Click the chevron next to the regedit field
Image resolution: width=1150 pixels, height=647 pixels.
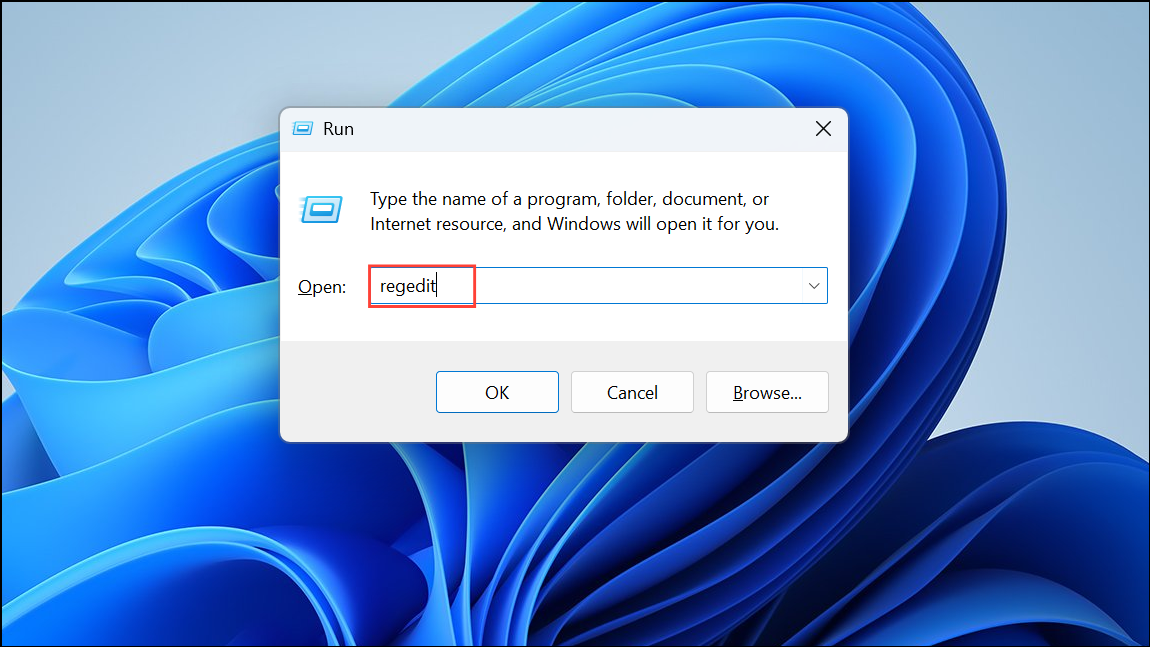813,285
